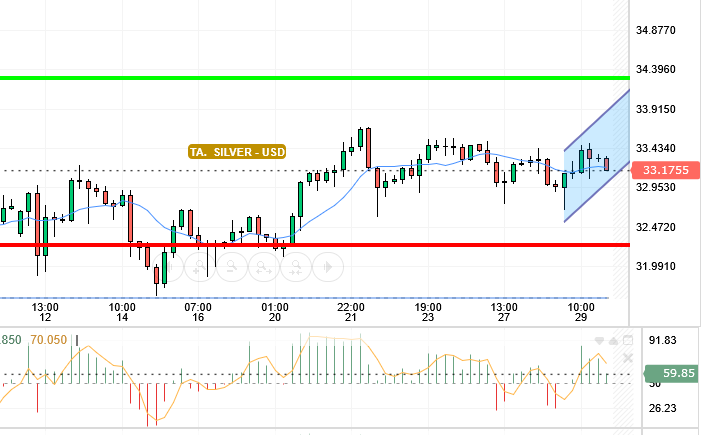The image size is (703, 435).
Task: Select the green resistance line
Action: point(315,78)
